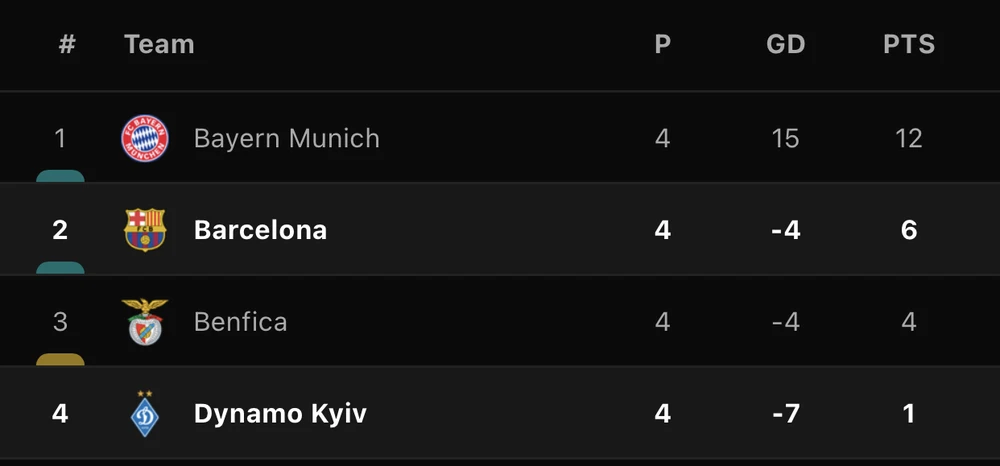This screenshot has height=466, width=1000.
Task: Click the P played column header
Action: click(x=662, y=45)
